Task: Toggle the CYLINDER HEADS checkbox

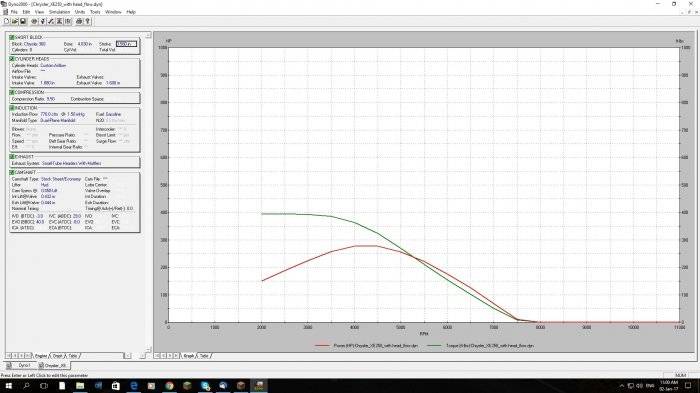Action: click(12, 59)
